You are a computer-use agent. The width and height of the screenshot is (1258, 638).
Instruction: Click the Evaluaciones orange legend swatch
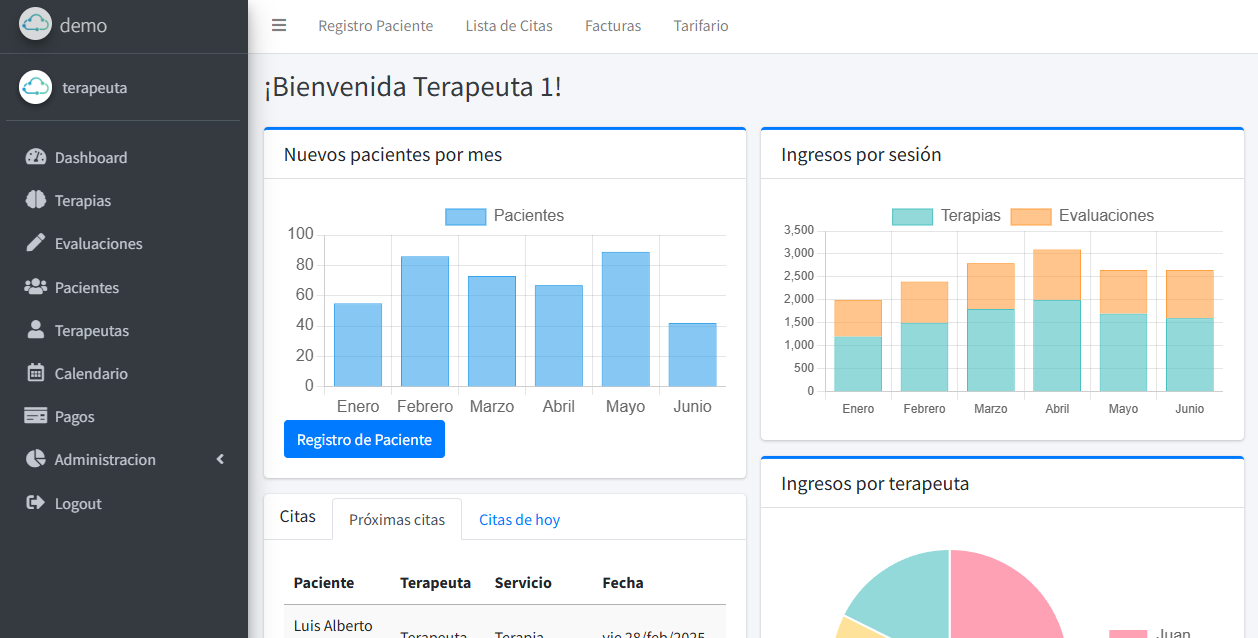[x=1030, y=216]
